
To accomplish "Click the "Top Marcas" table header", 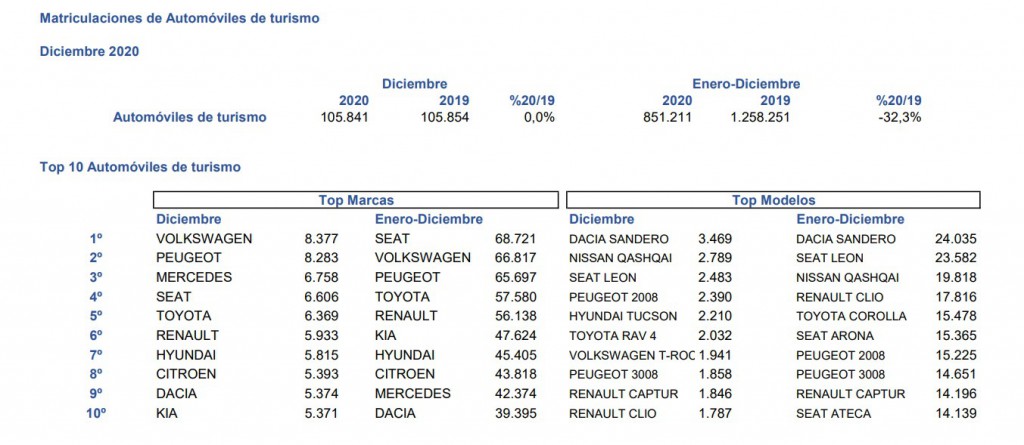I will [355, 200].
